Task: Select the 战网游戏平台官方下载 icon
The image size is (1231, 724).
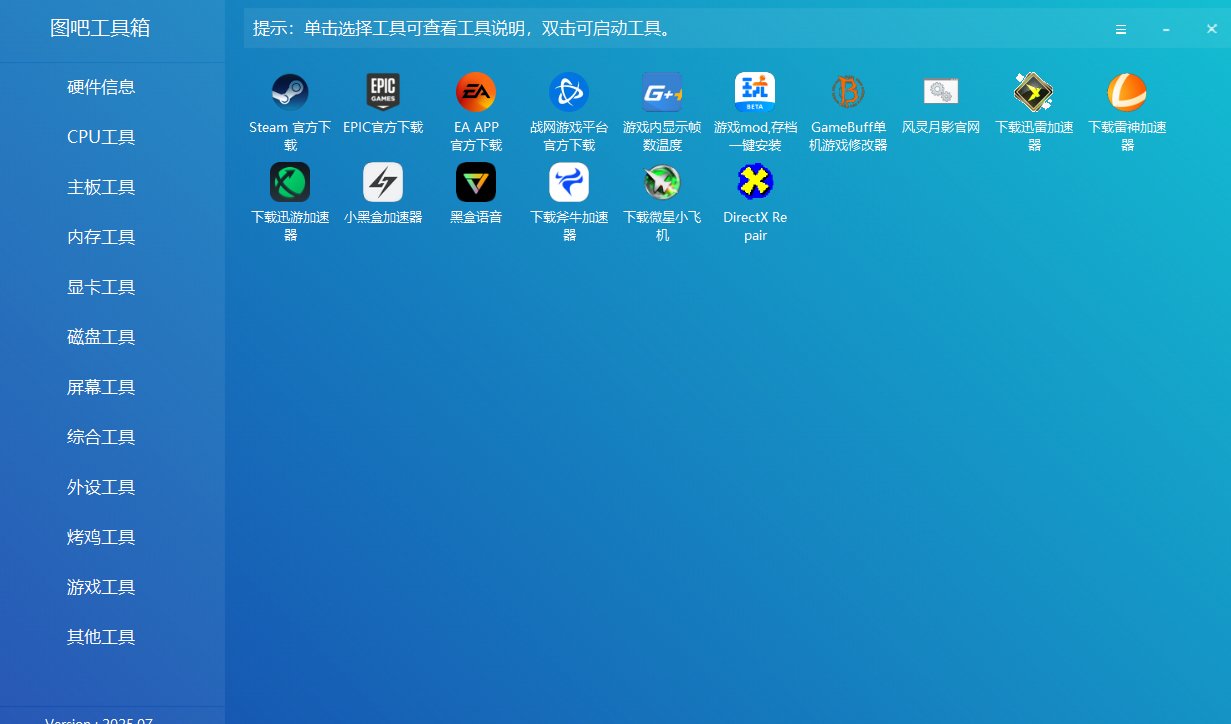Action: (x=569, y=92)
